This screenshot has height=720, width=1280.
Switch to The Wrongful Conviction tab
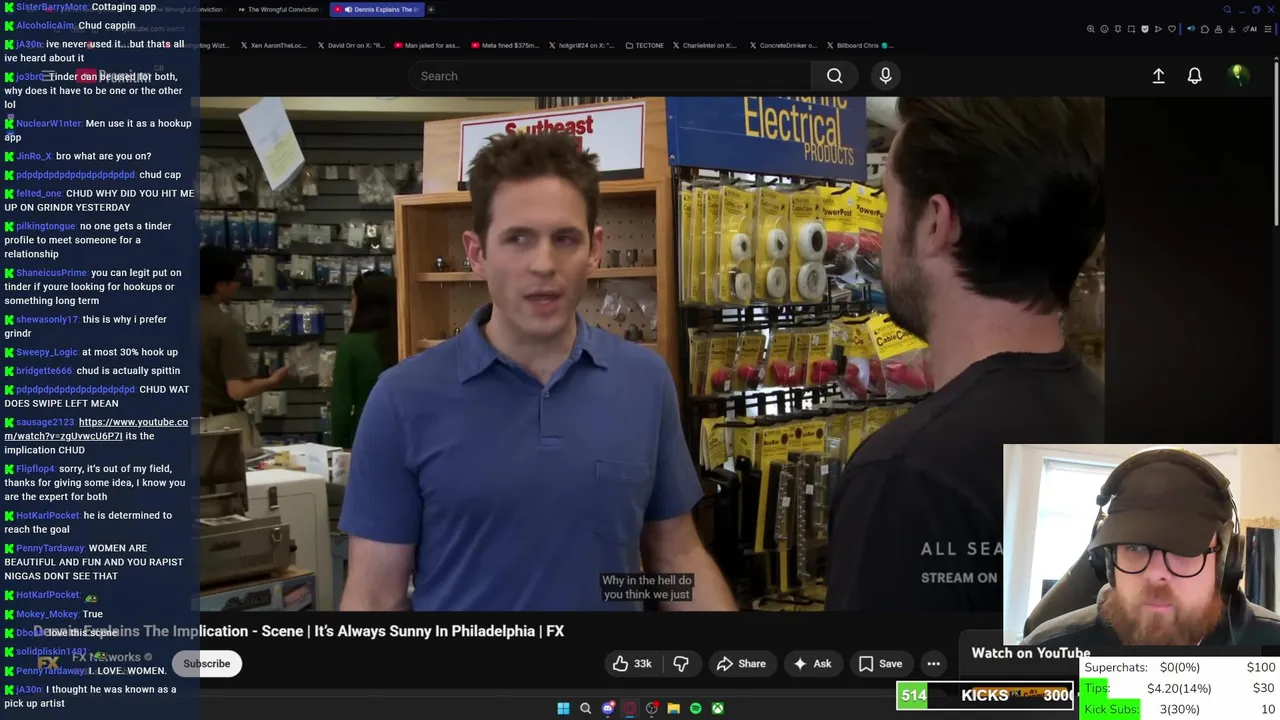(x=279, y=9)
